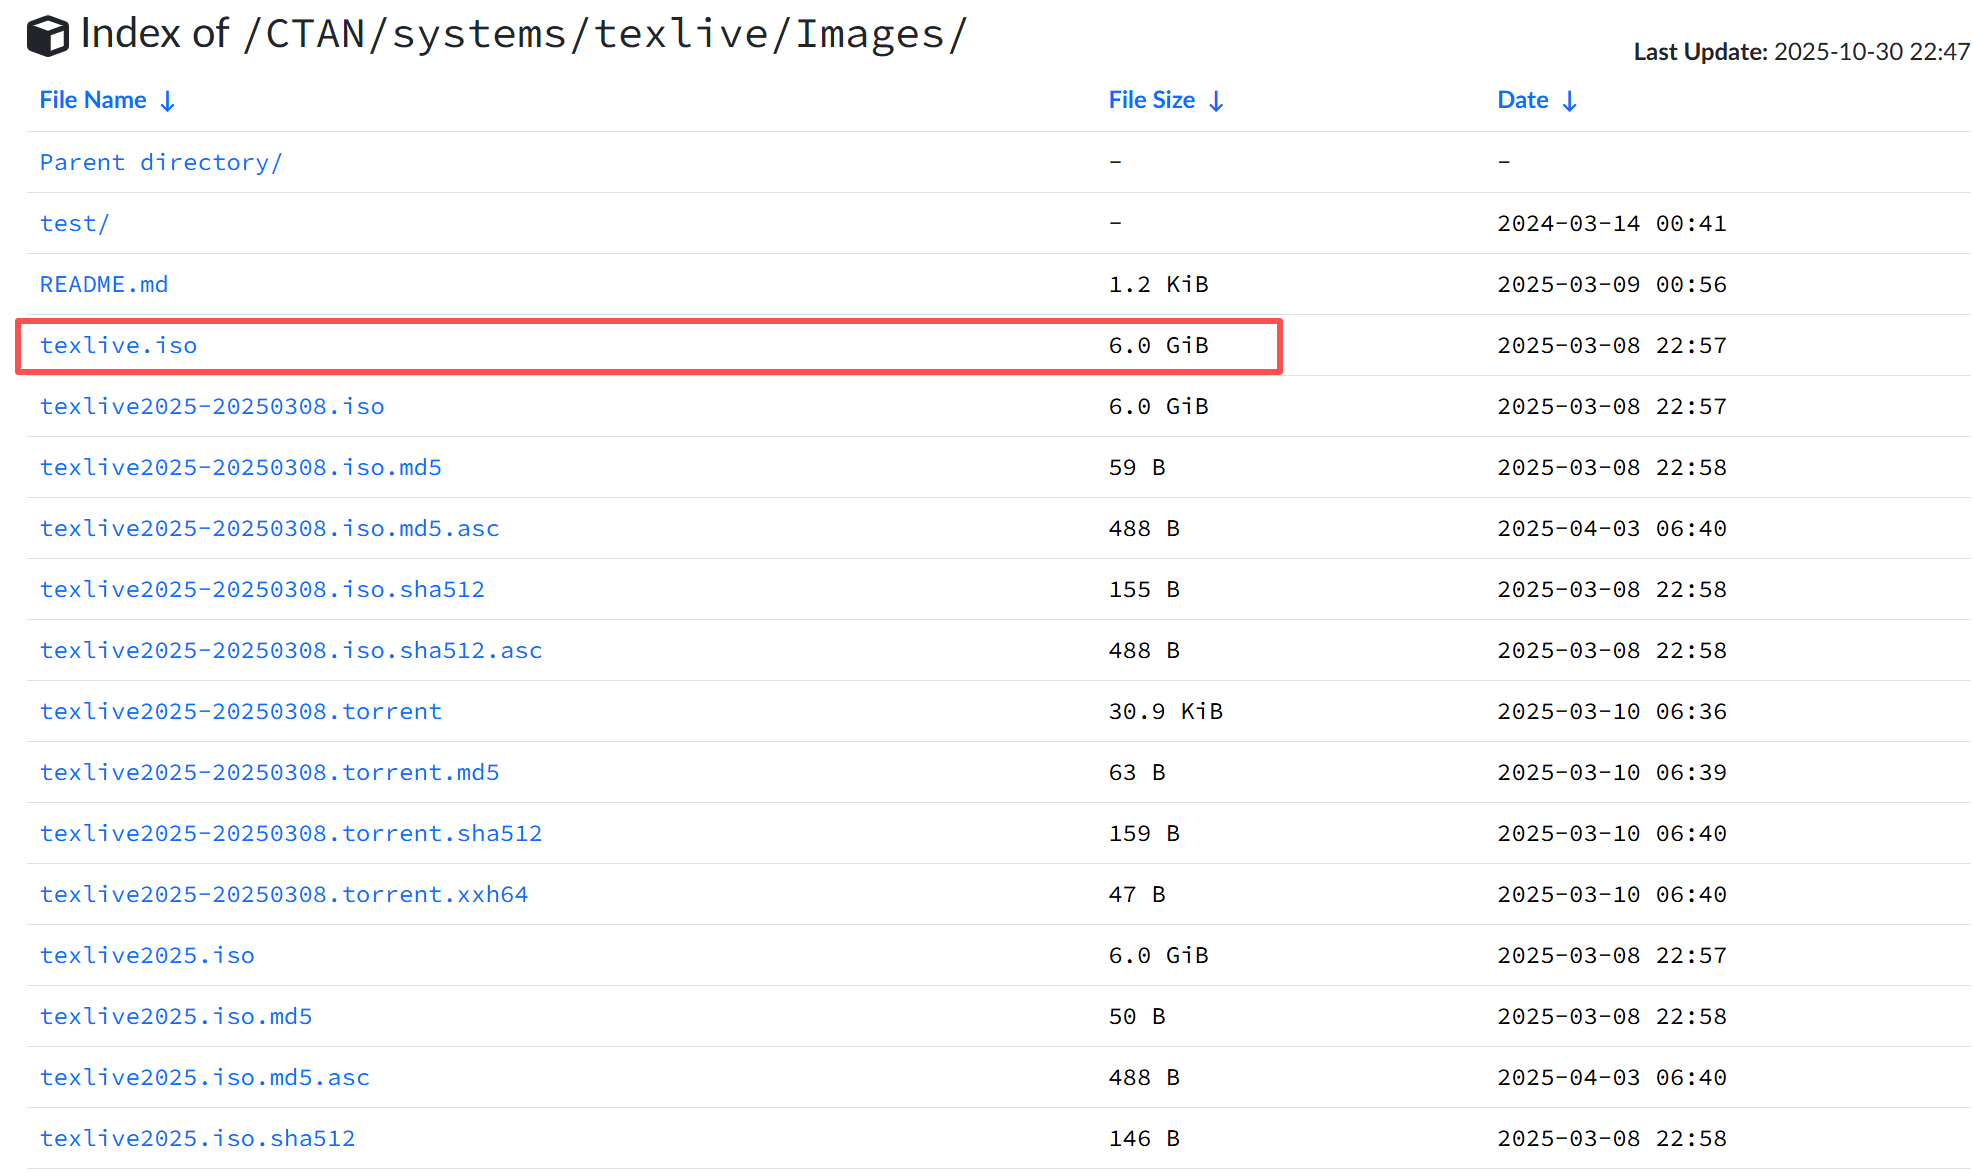Open the test/ folder
This screenshot has width=1973, height=1173.
[x=74, y=223]
